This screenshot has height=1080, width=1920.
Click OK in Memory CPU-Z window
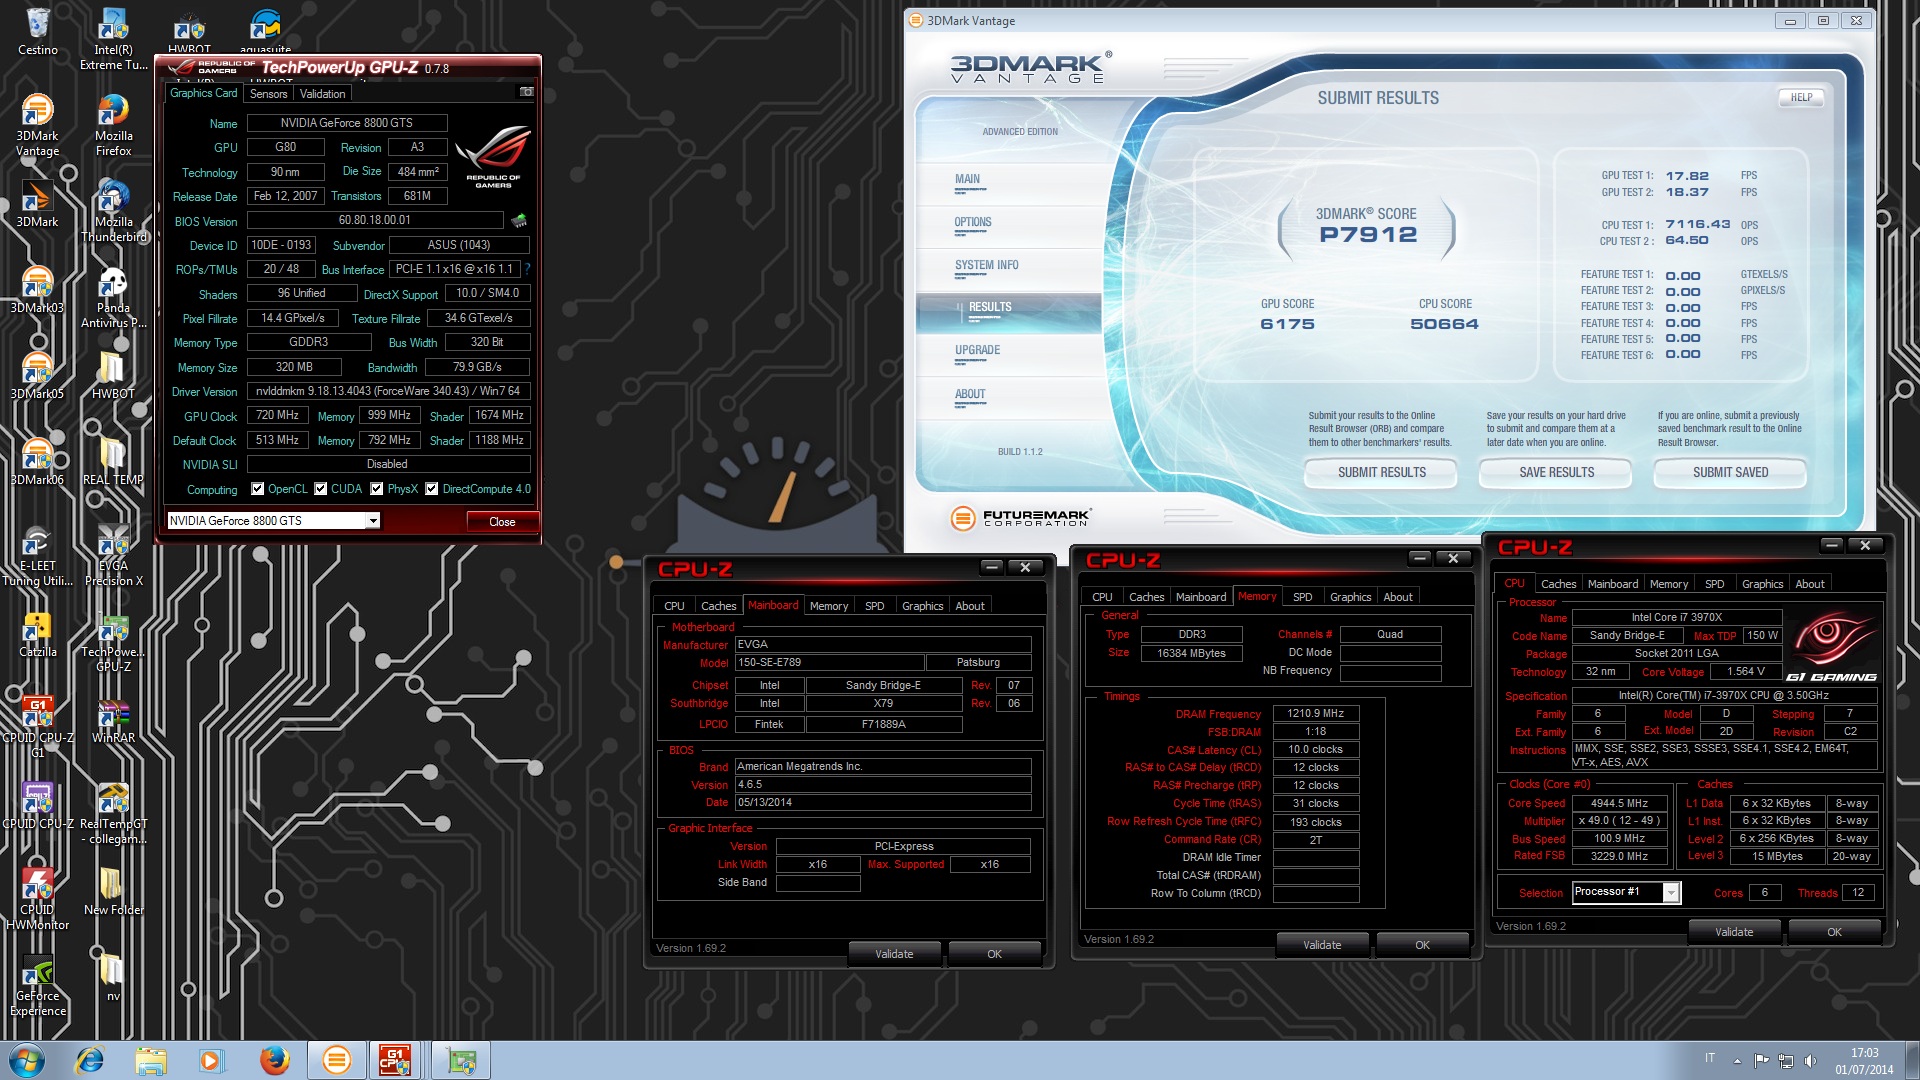click(x=1422, y=945)
